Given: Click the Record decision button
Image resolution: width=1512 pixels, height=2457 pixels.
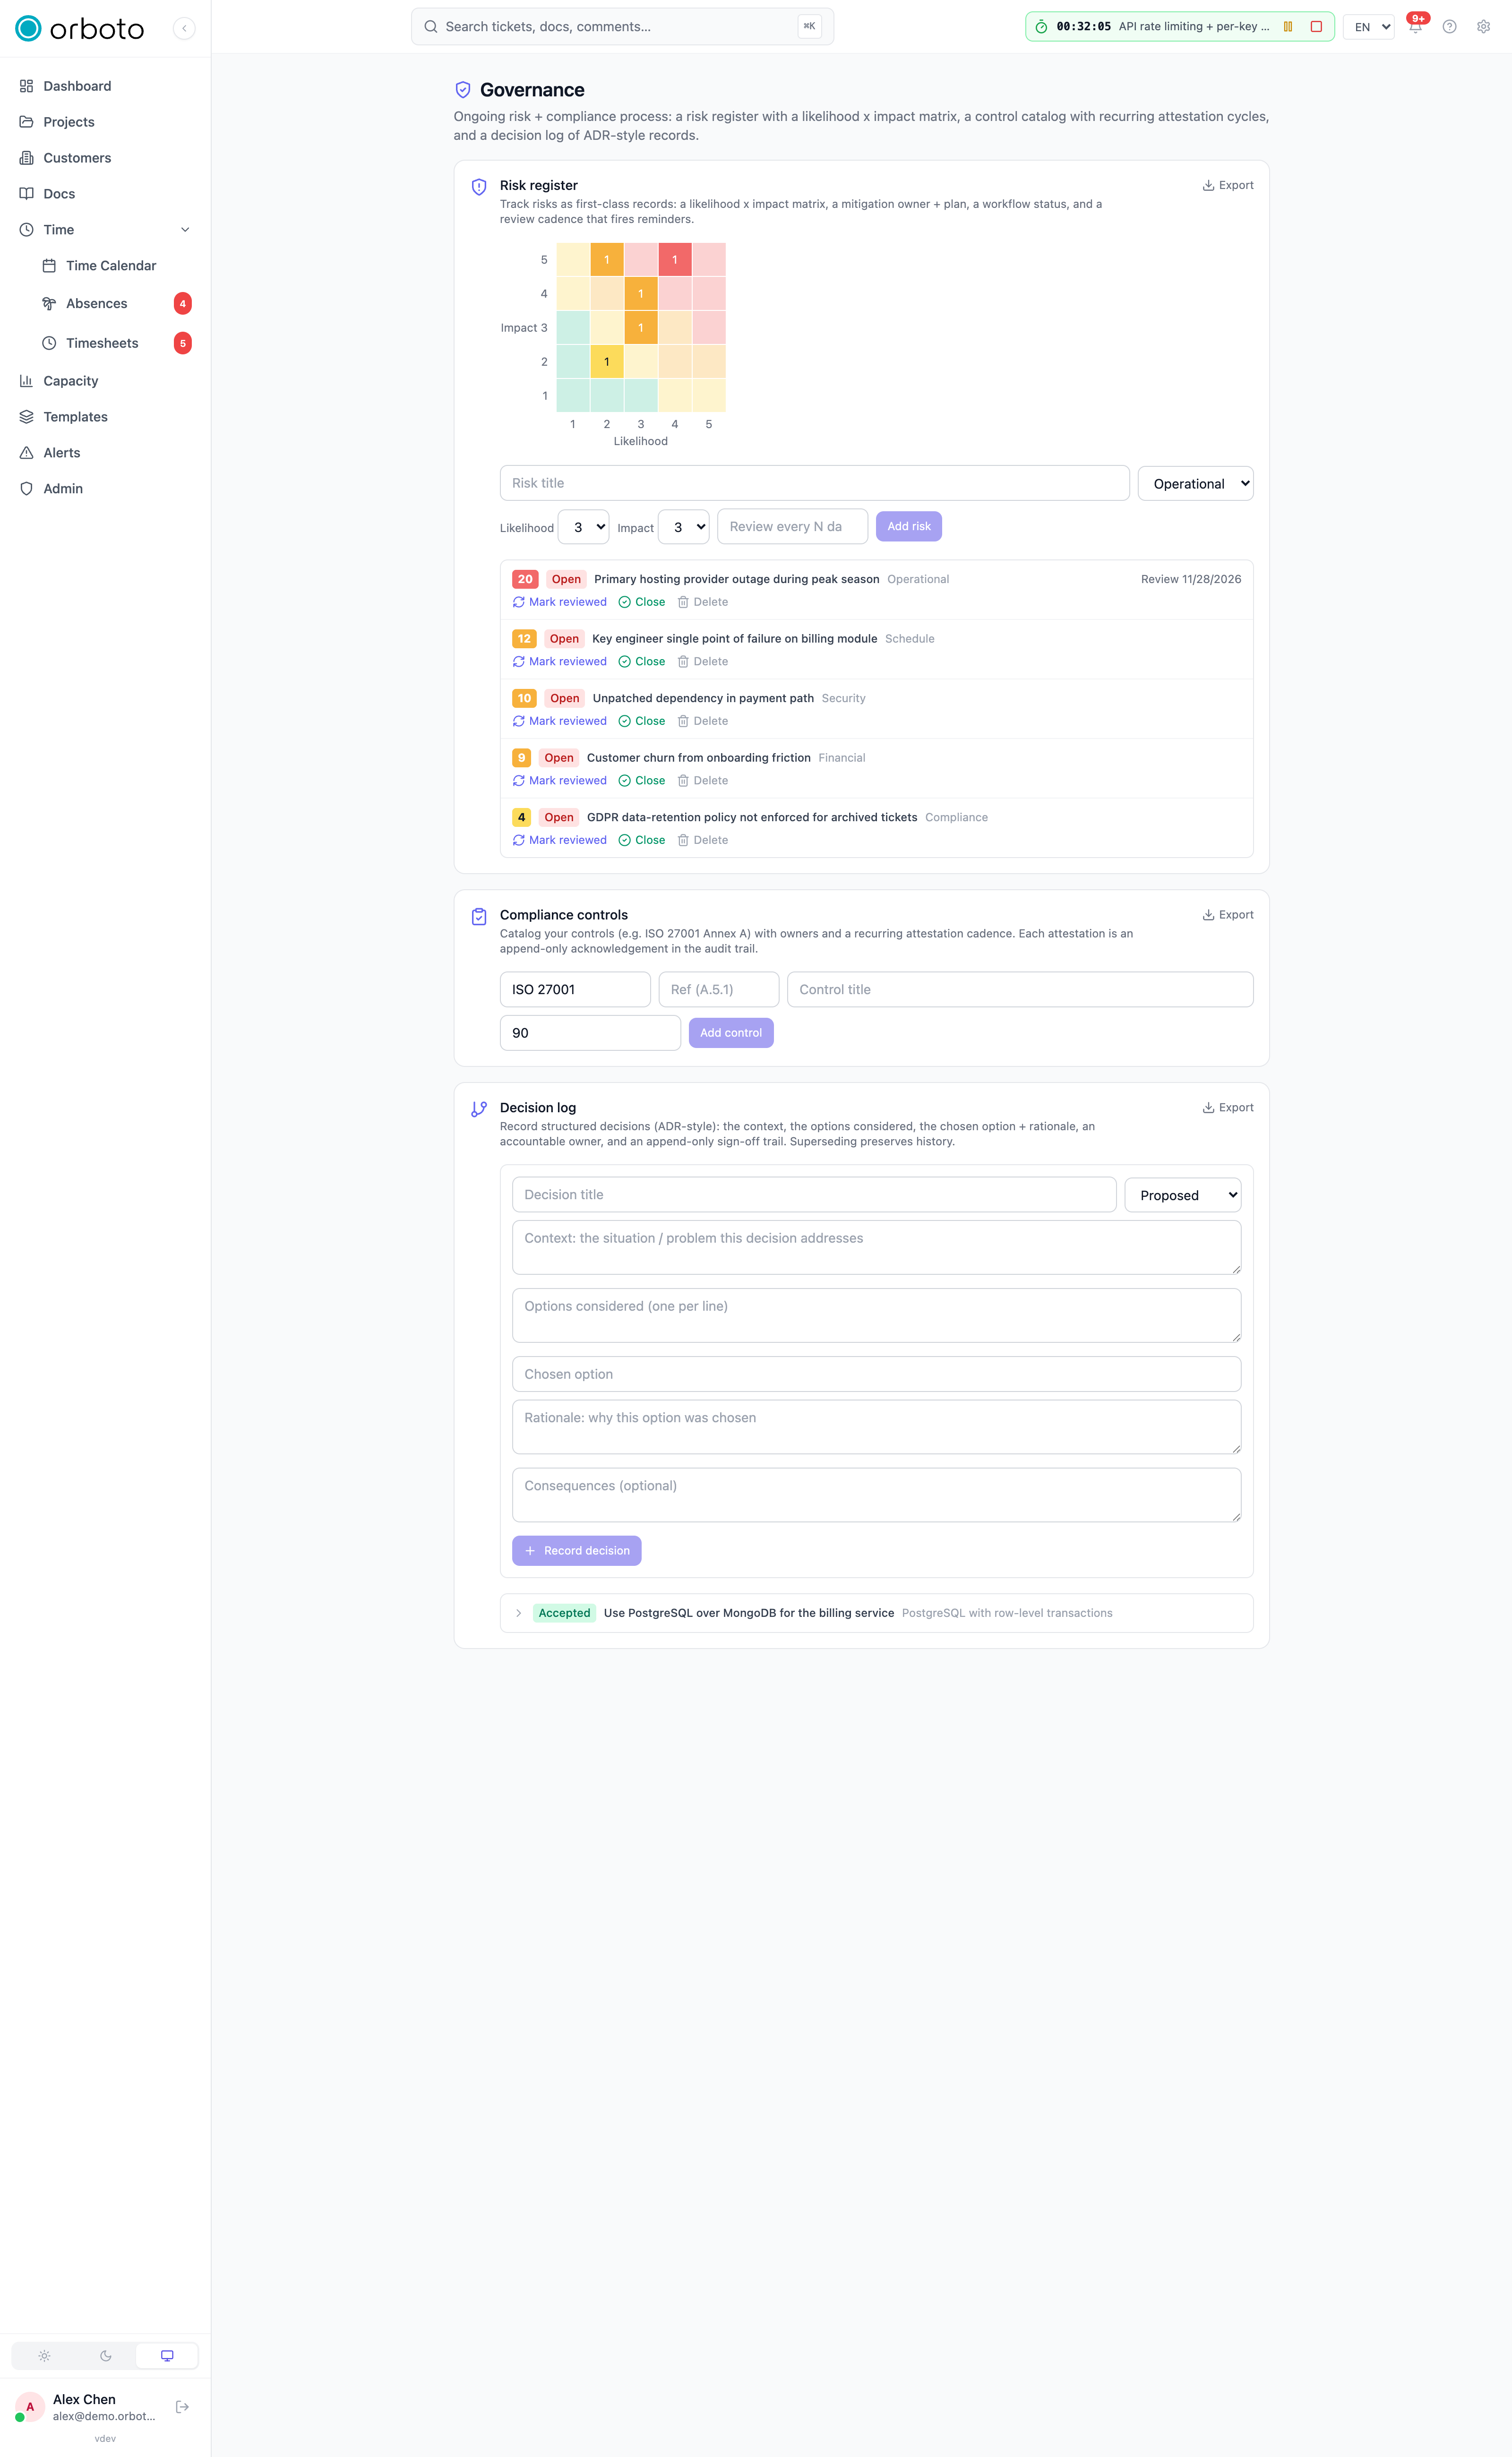Looking at the screenshot, I should coord(577,1551).
